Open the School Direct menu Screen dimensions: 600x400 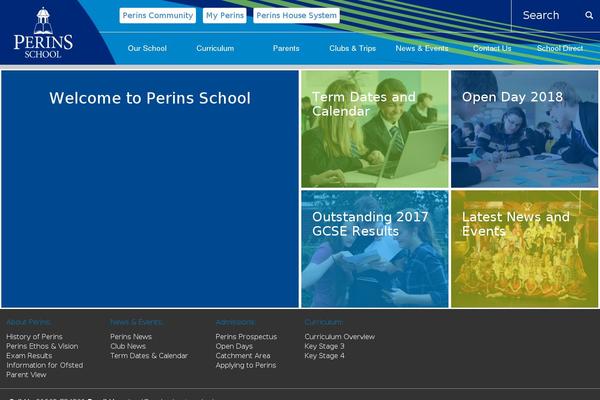click(560, 48)
